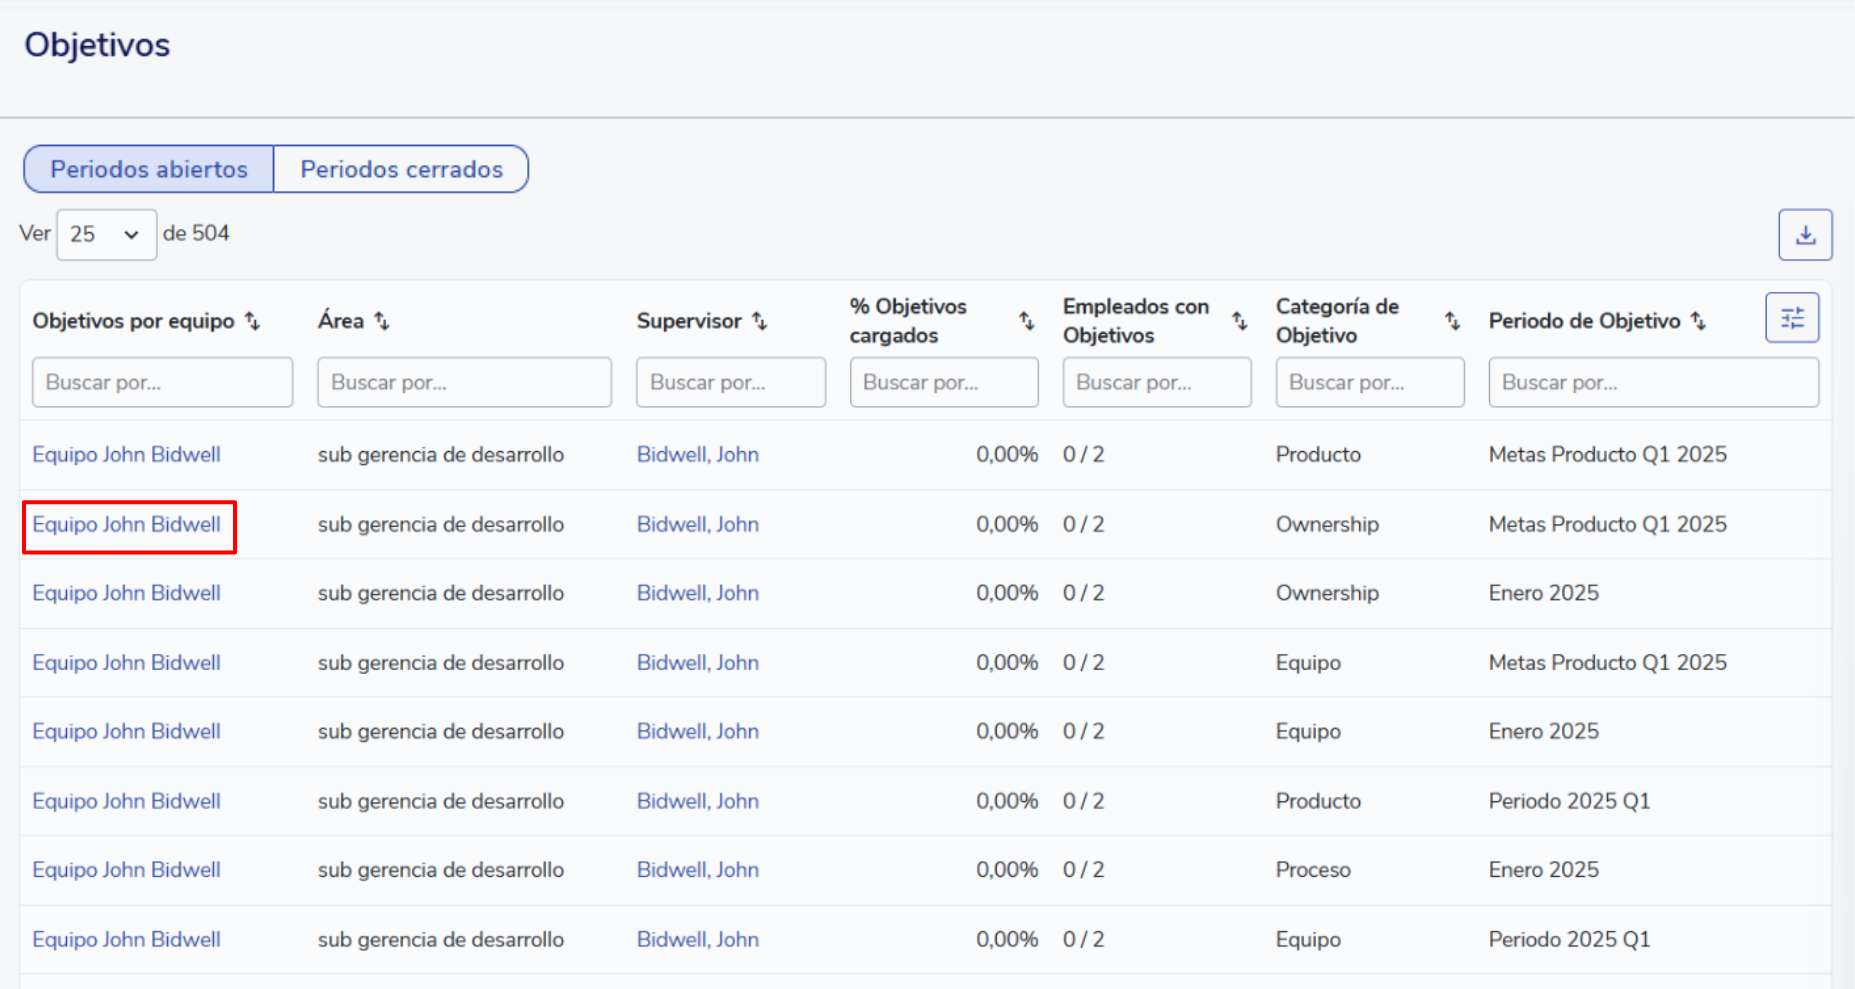Focus the Objetivos por equipo search box

coord(162,383)
